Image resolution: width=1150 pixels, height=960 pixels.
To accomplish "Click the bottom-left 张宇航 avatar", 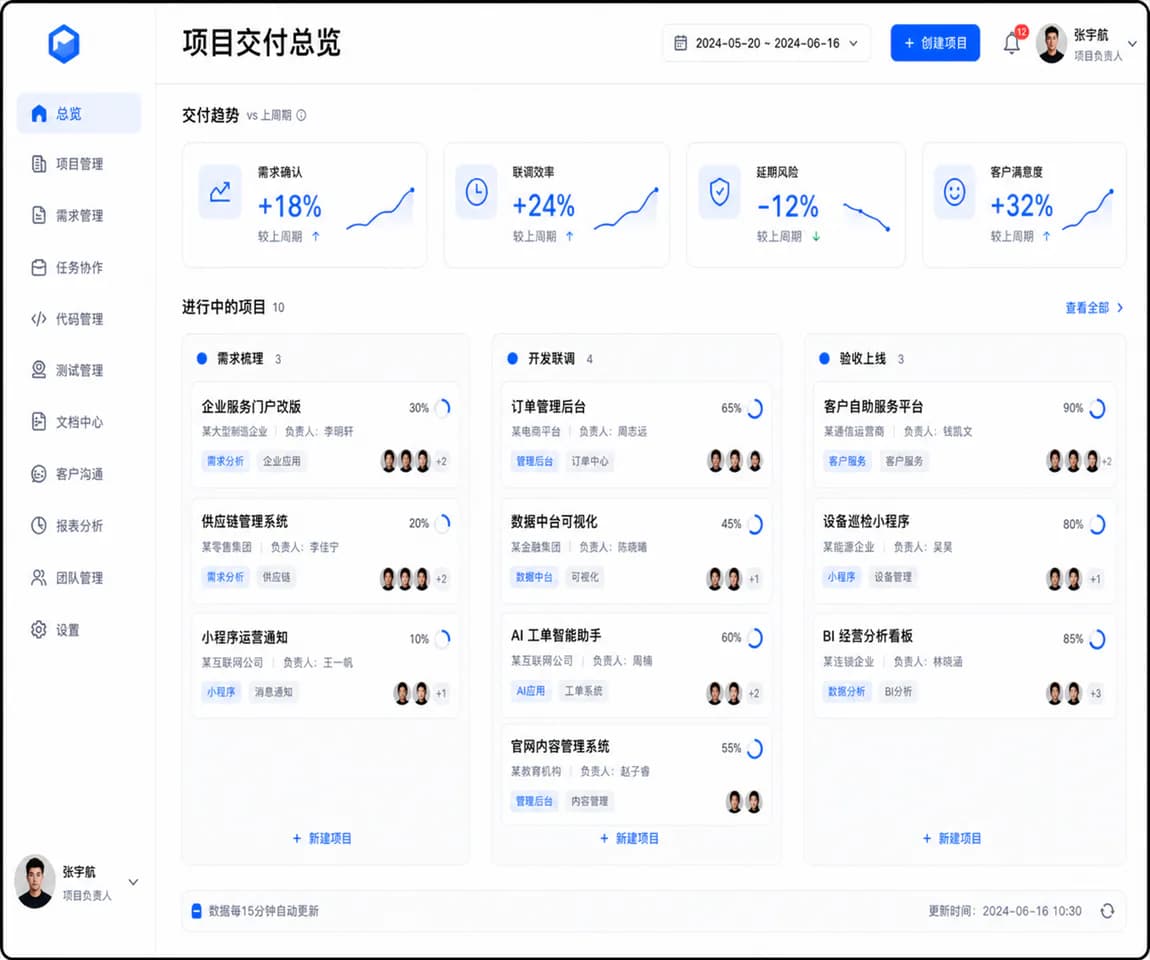I will [x=35, y=881].
